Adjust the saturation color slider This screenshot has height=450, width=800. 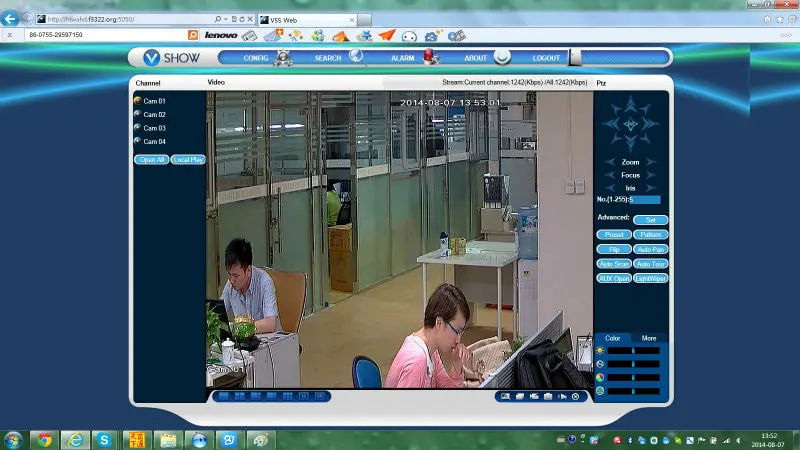pos(633,378)
